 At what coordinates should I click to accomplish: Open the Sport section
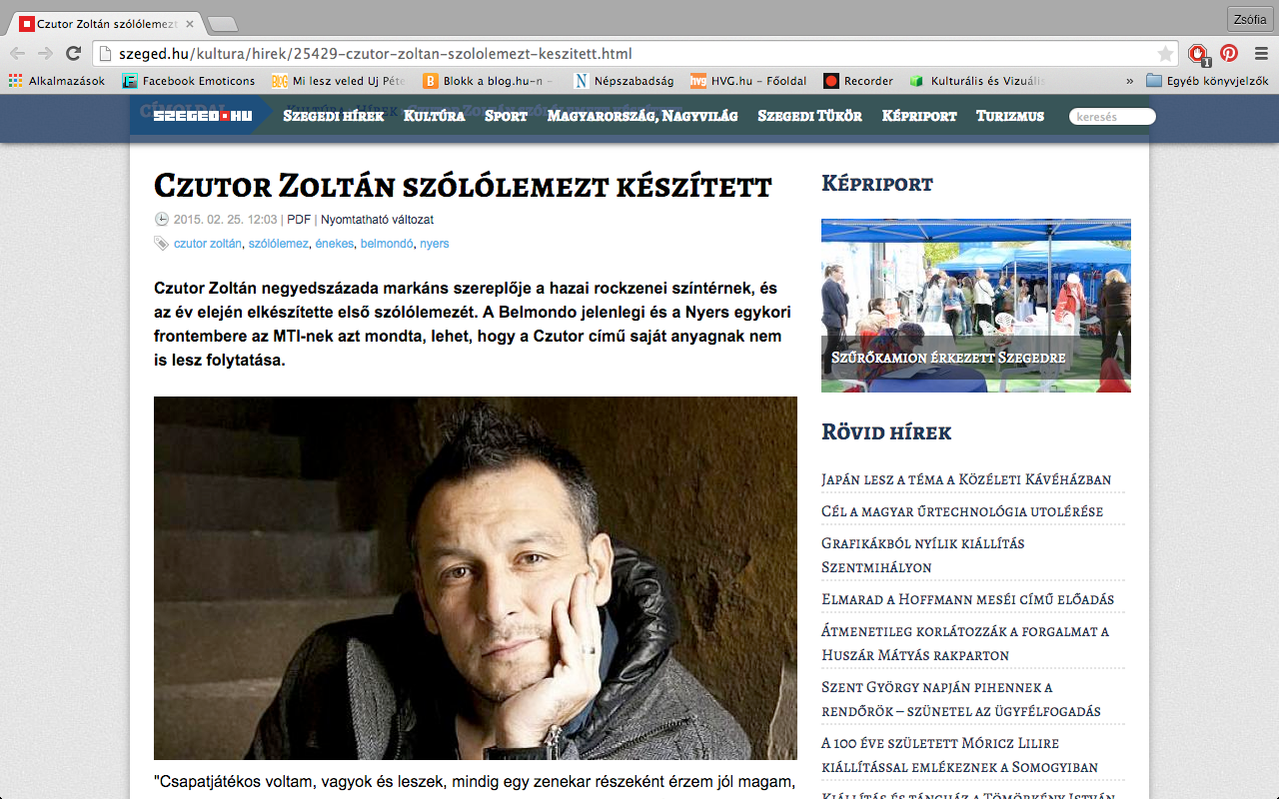(506, 116)
